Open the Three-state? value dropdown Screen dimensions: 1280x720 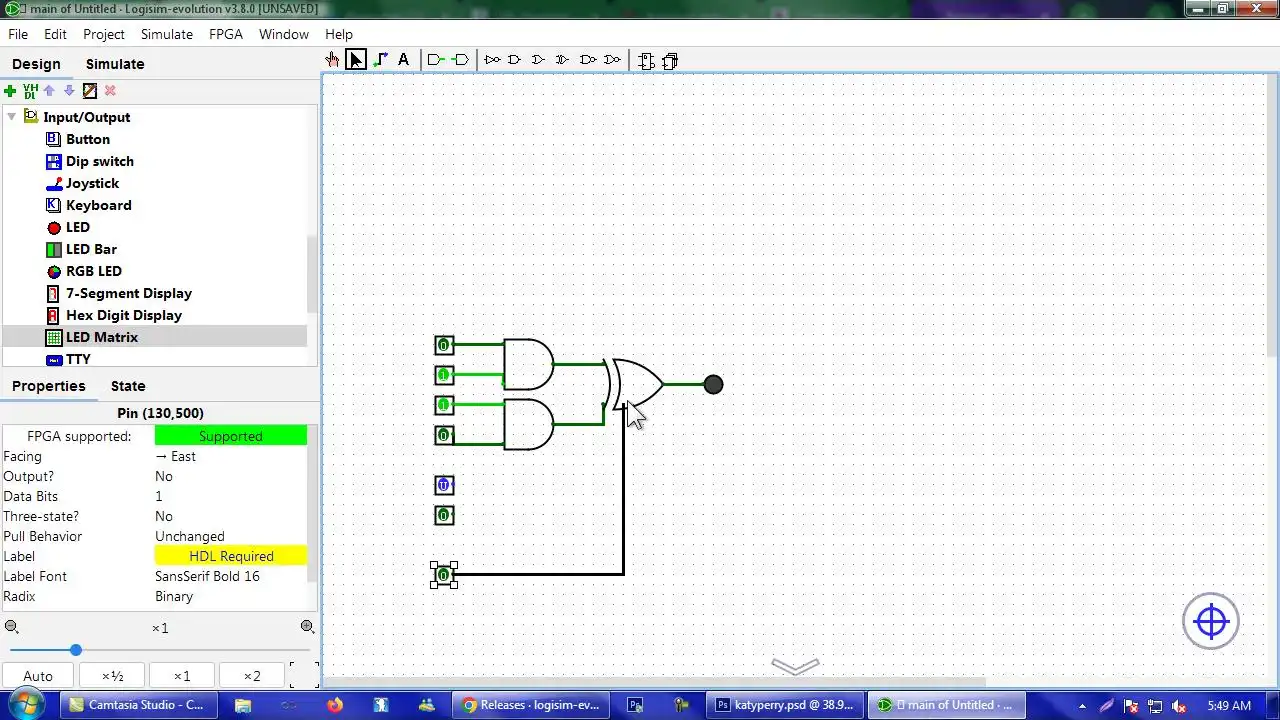click(x=231, y=516)
